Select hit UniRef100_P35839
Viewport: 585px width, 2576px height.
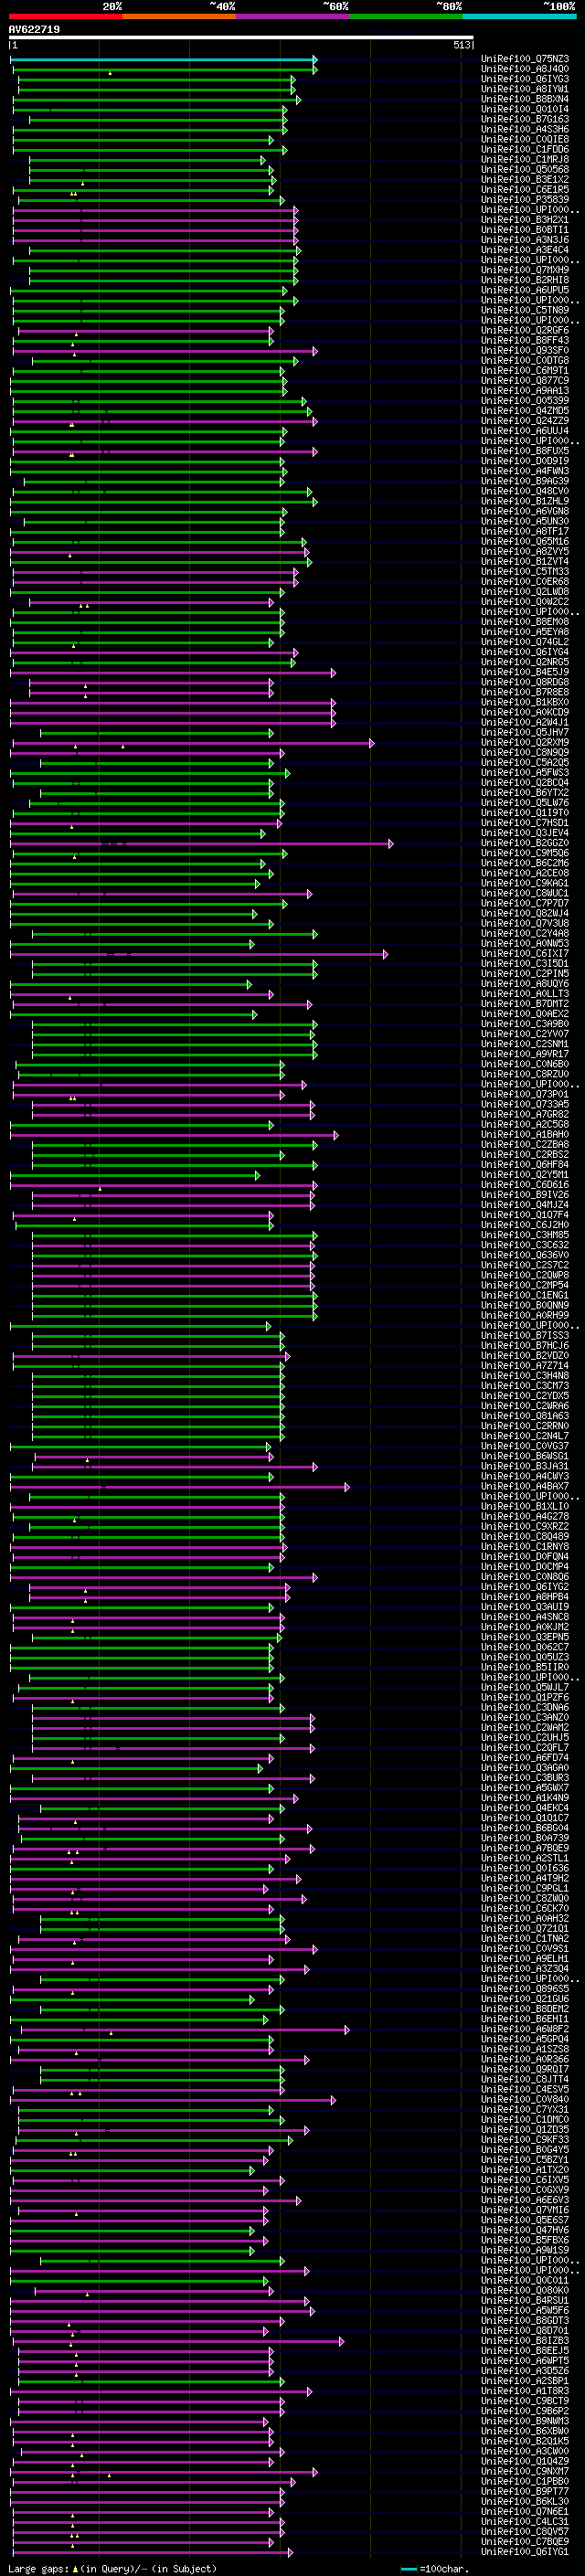[525, 200]
